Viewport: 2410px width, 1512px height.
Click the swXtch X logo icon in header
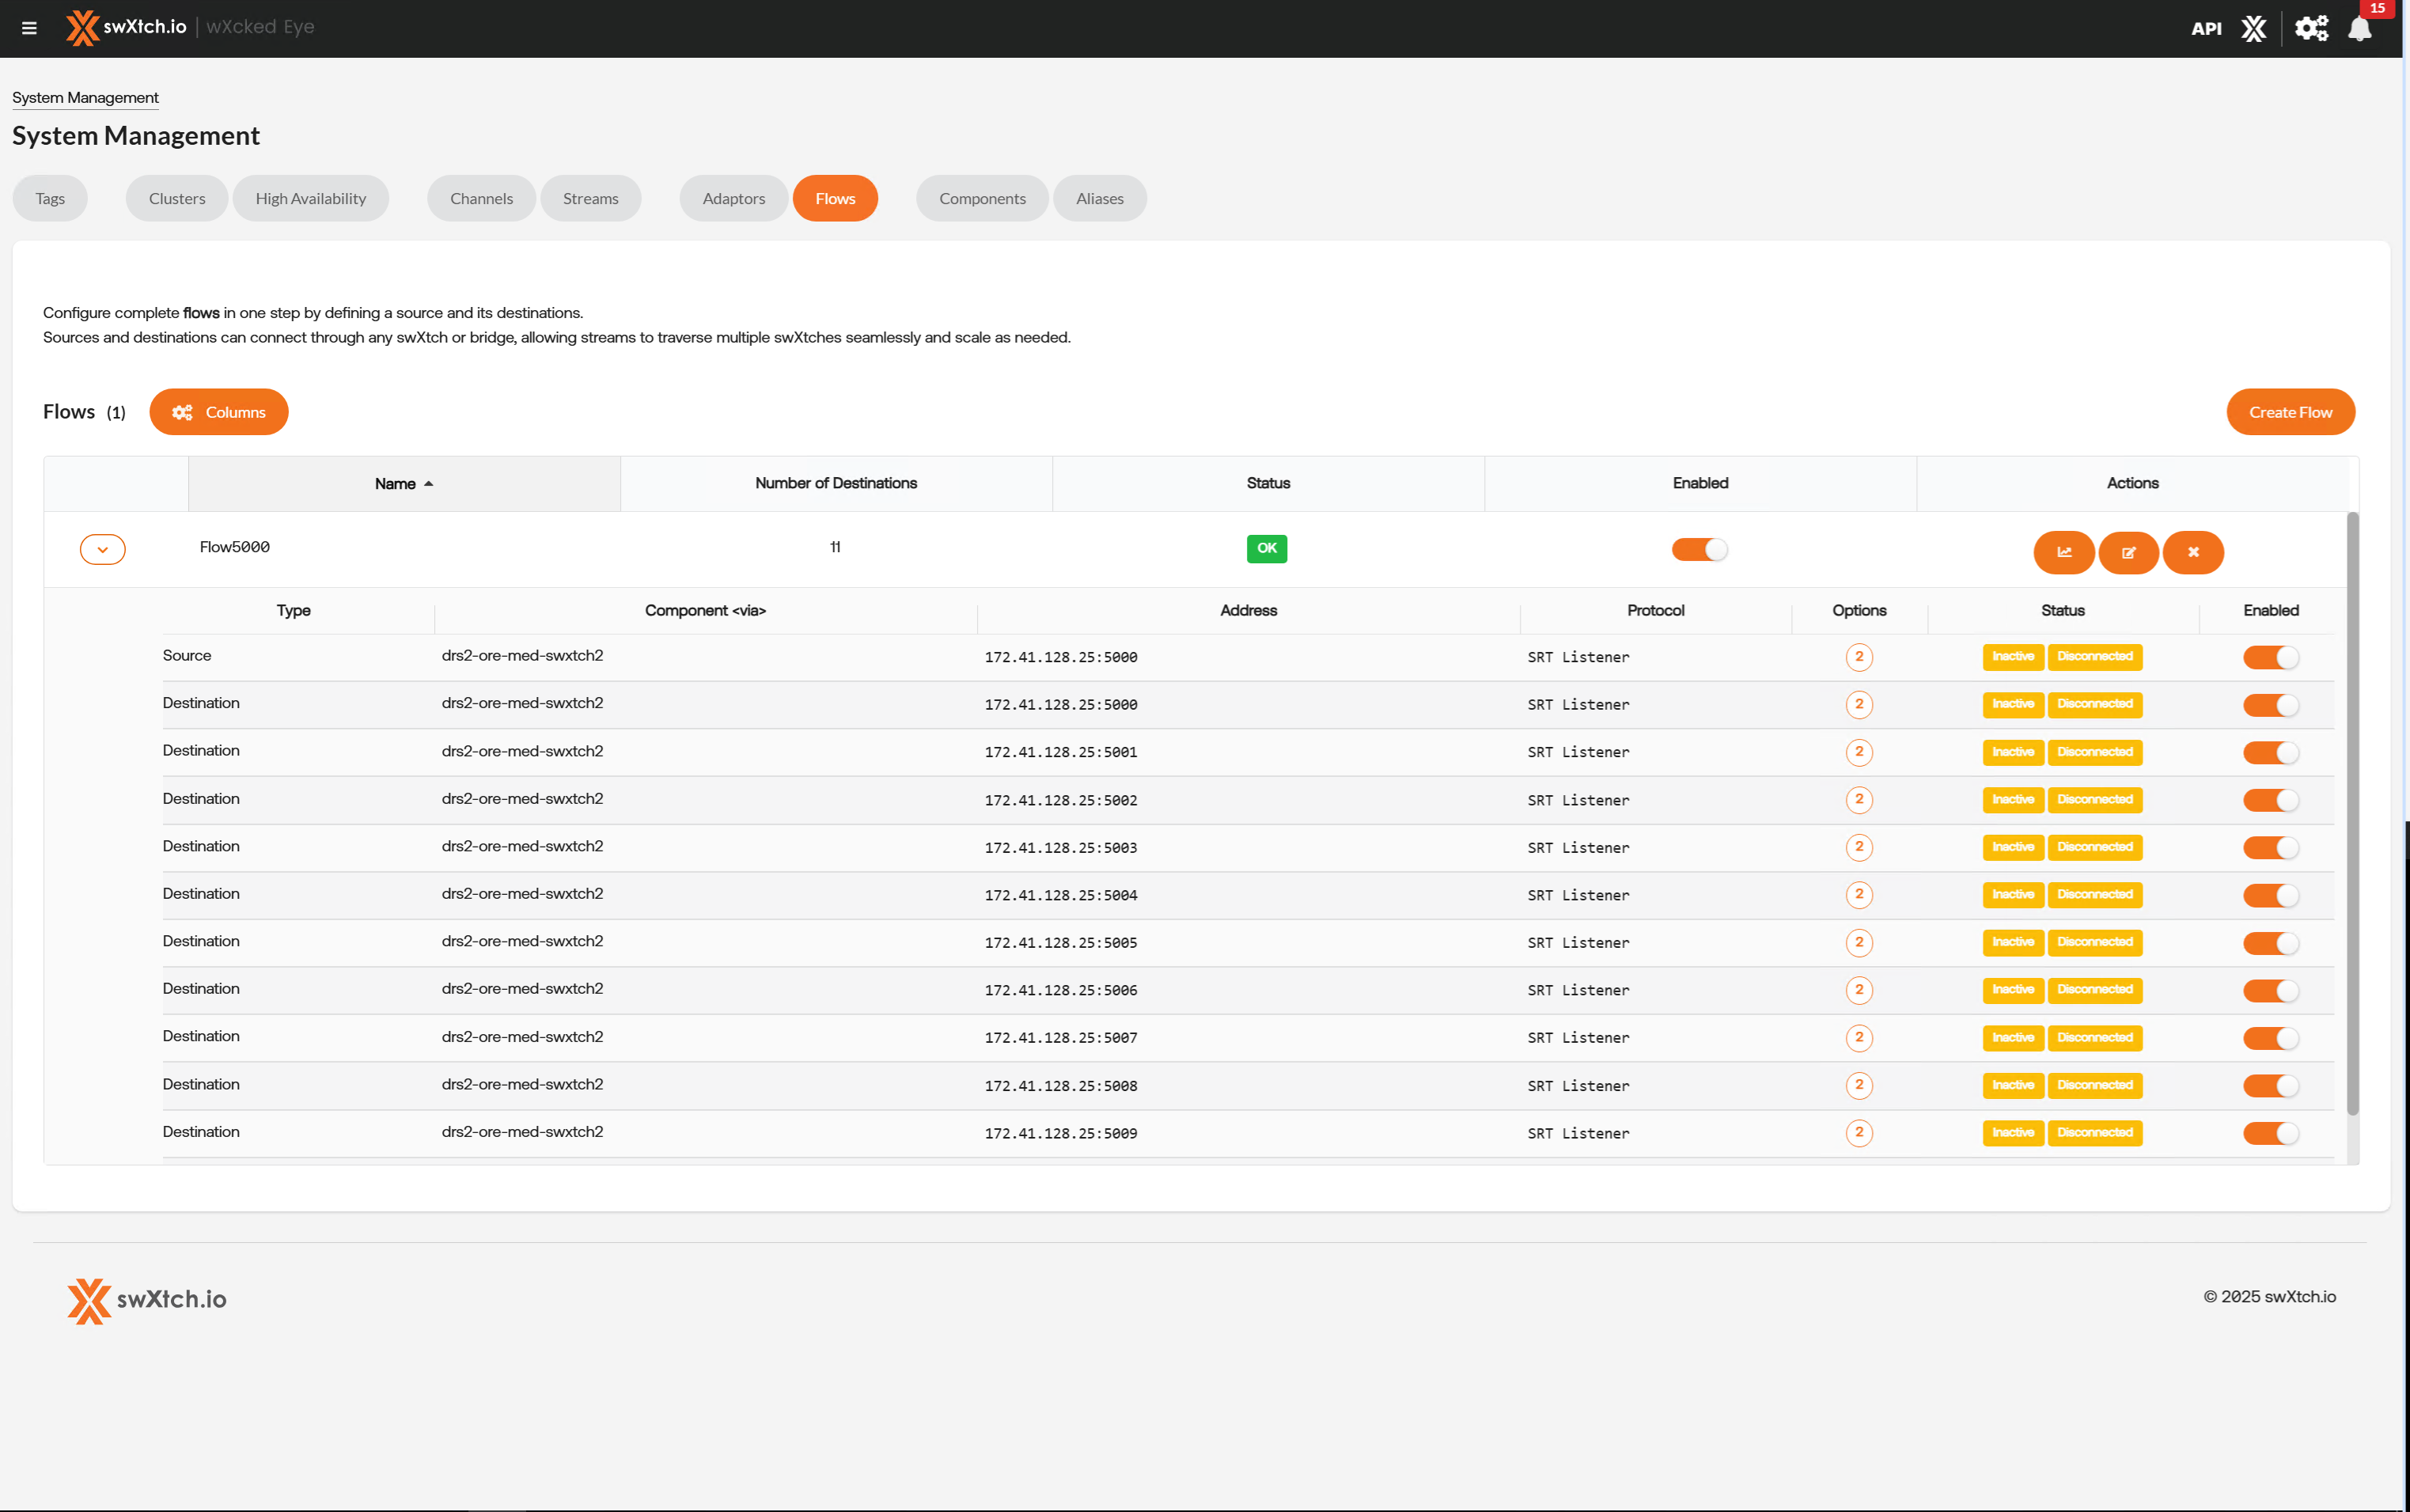[2253, 28]
